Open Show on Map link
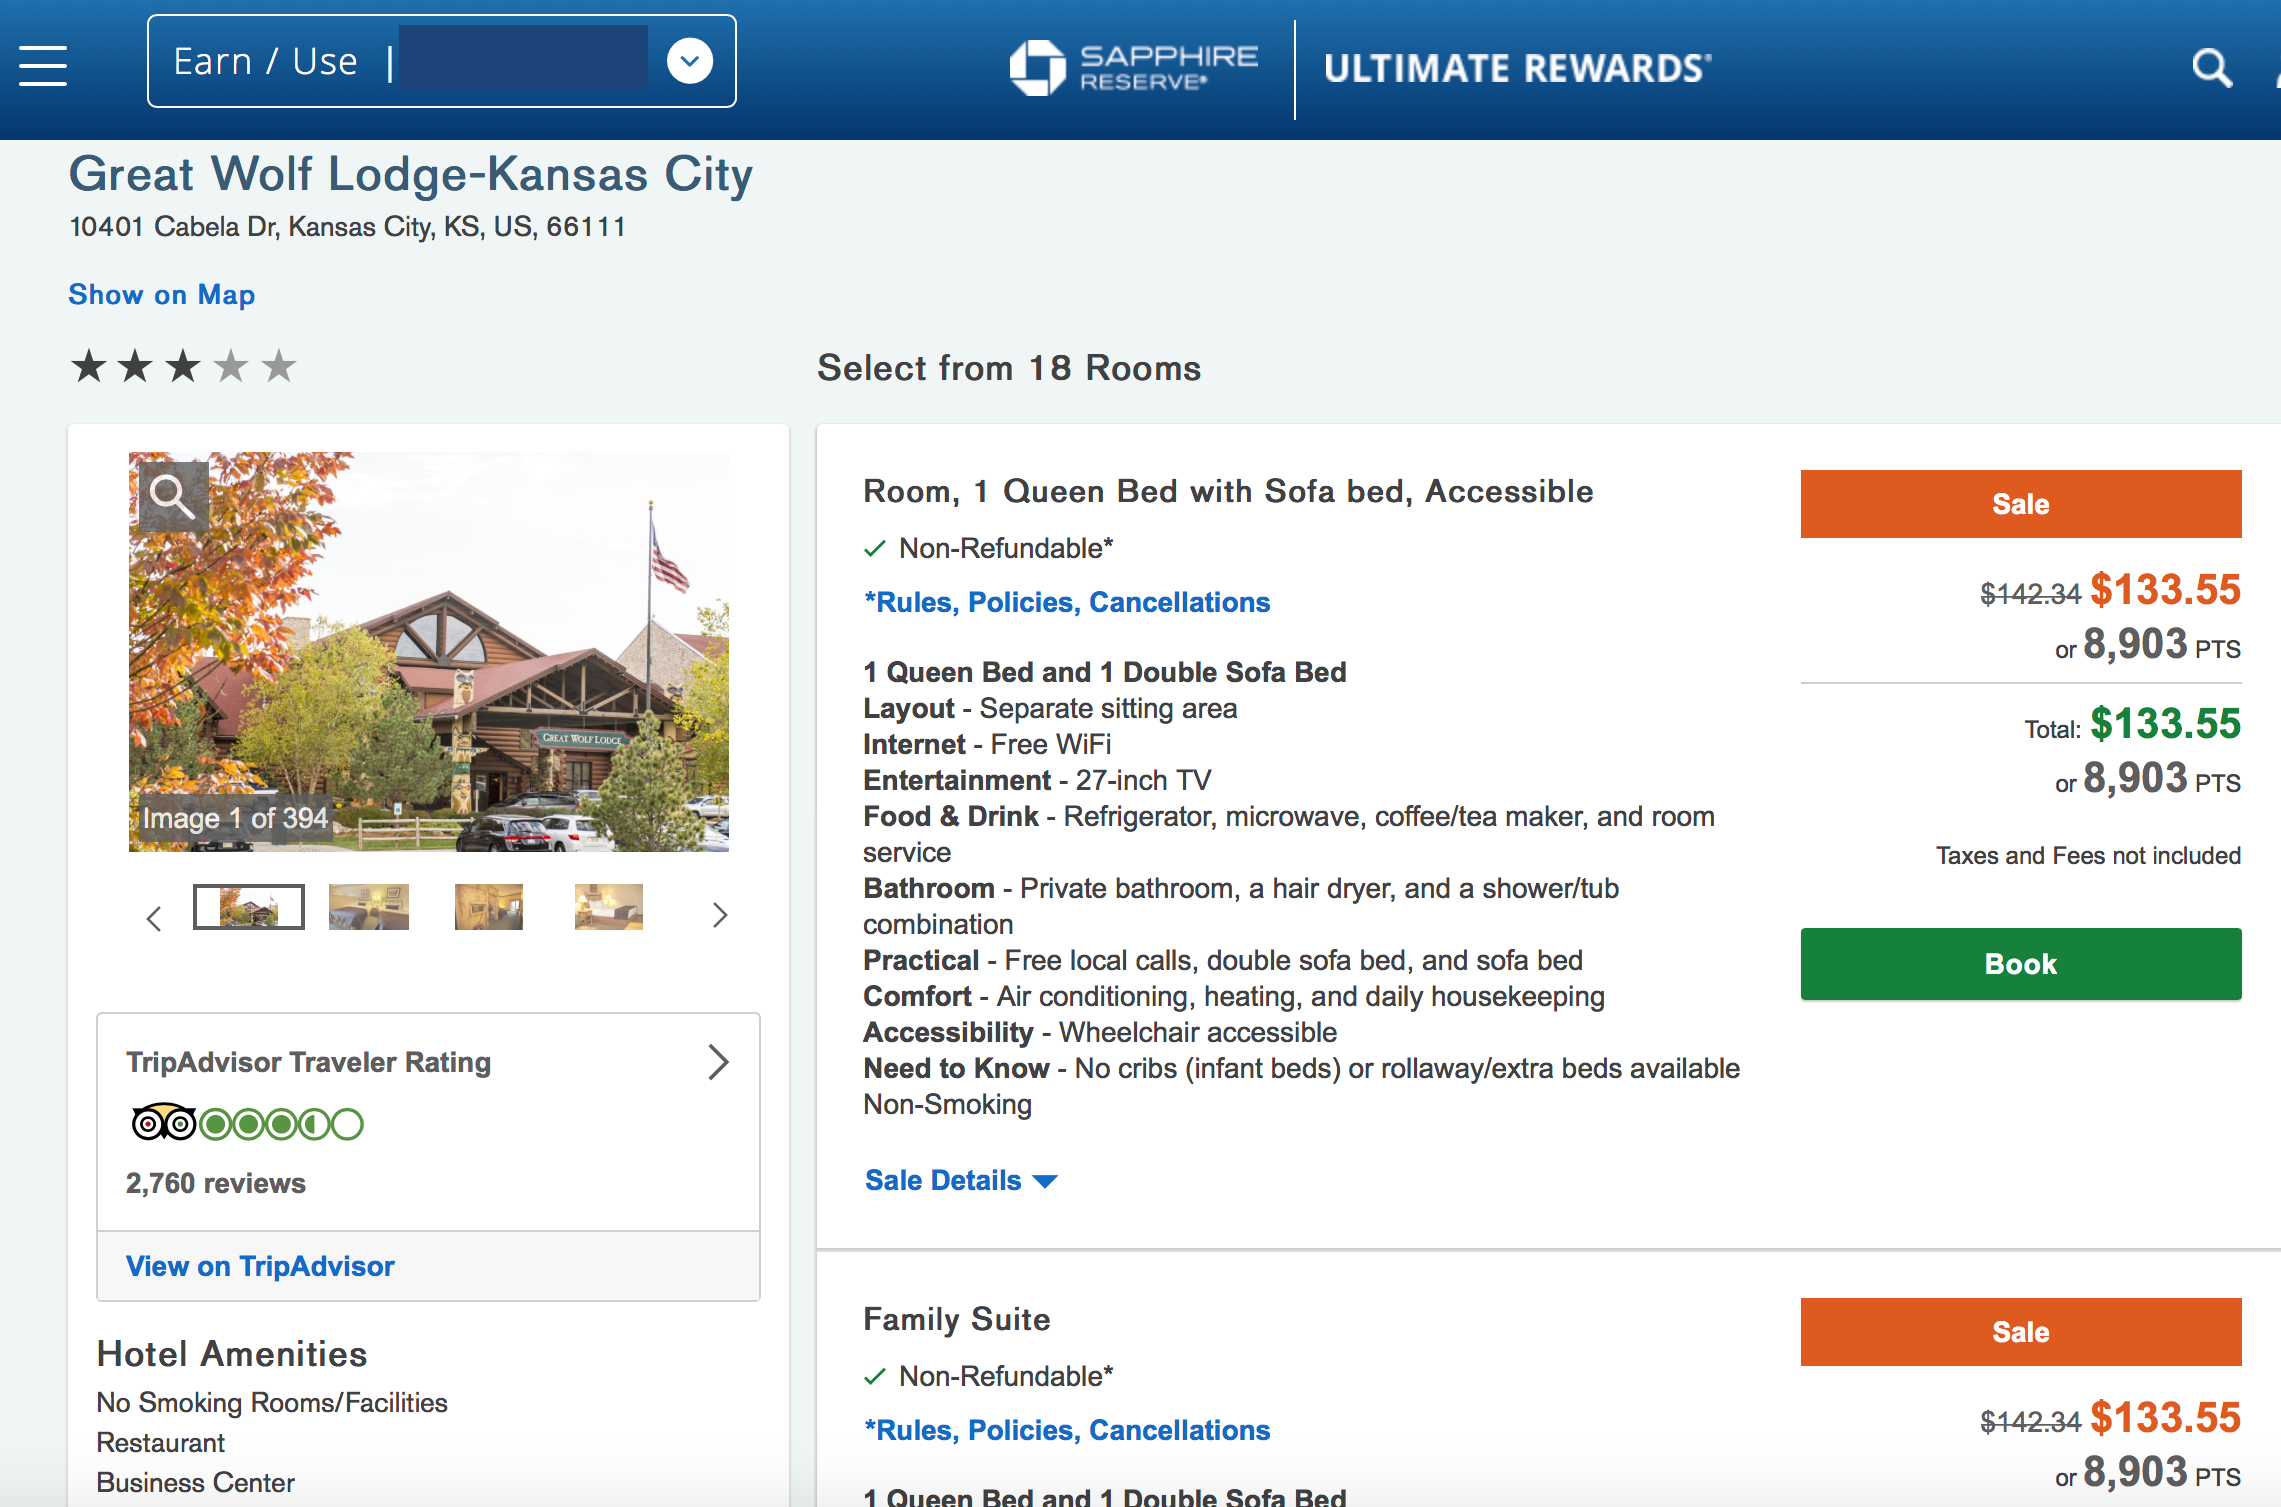The height and width of the screenshot is (1507, 2281). (161, 295)
